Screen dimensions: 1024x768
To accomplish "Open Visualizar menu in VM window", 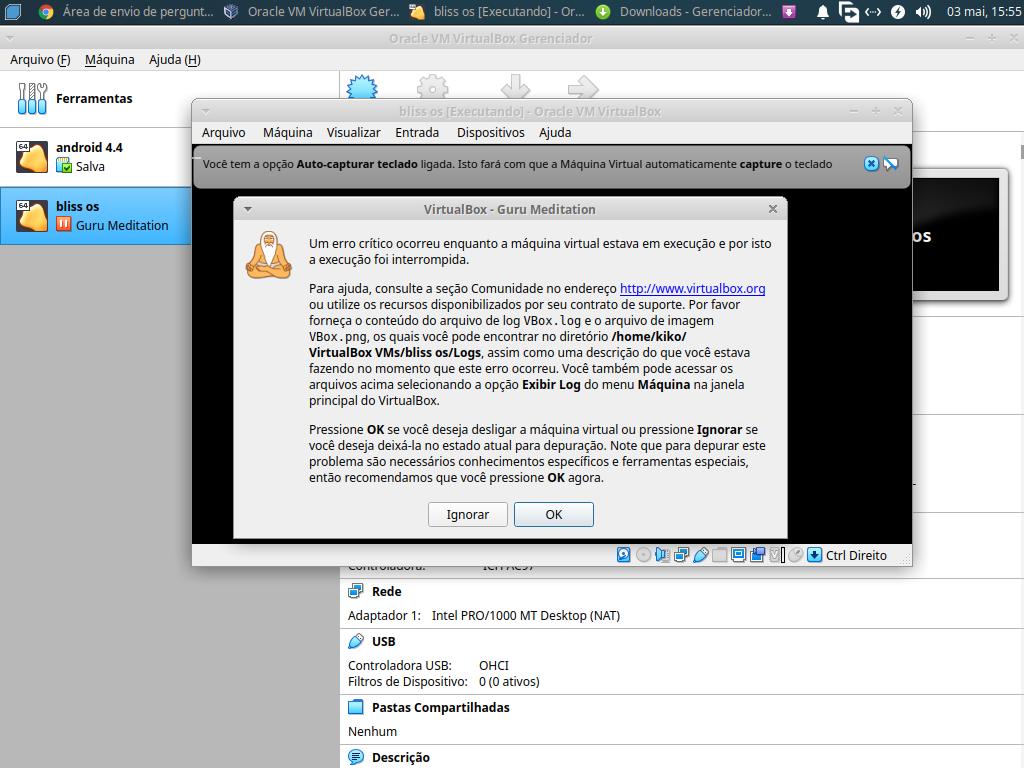I will coord(353,133).
